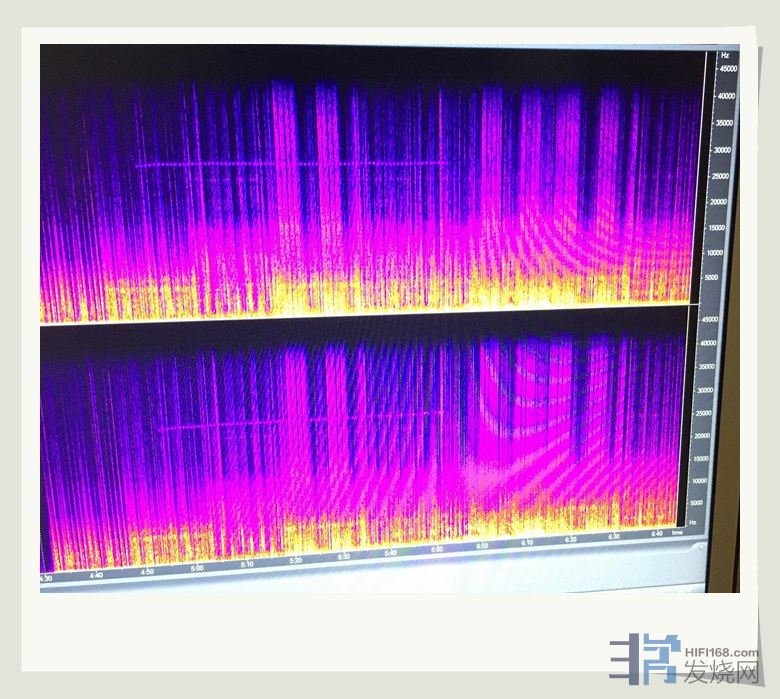Click the 4:40 mark on the time ruler
This screenshot has width=780, height=699.
point(97,574)
